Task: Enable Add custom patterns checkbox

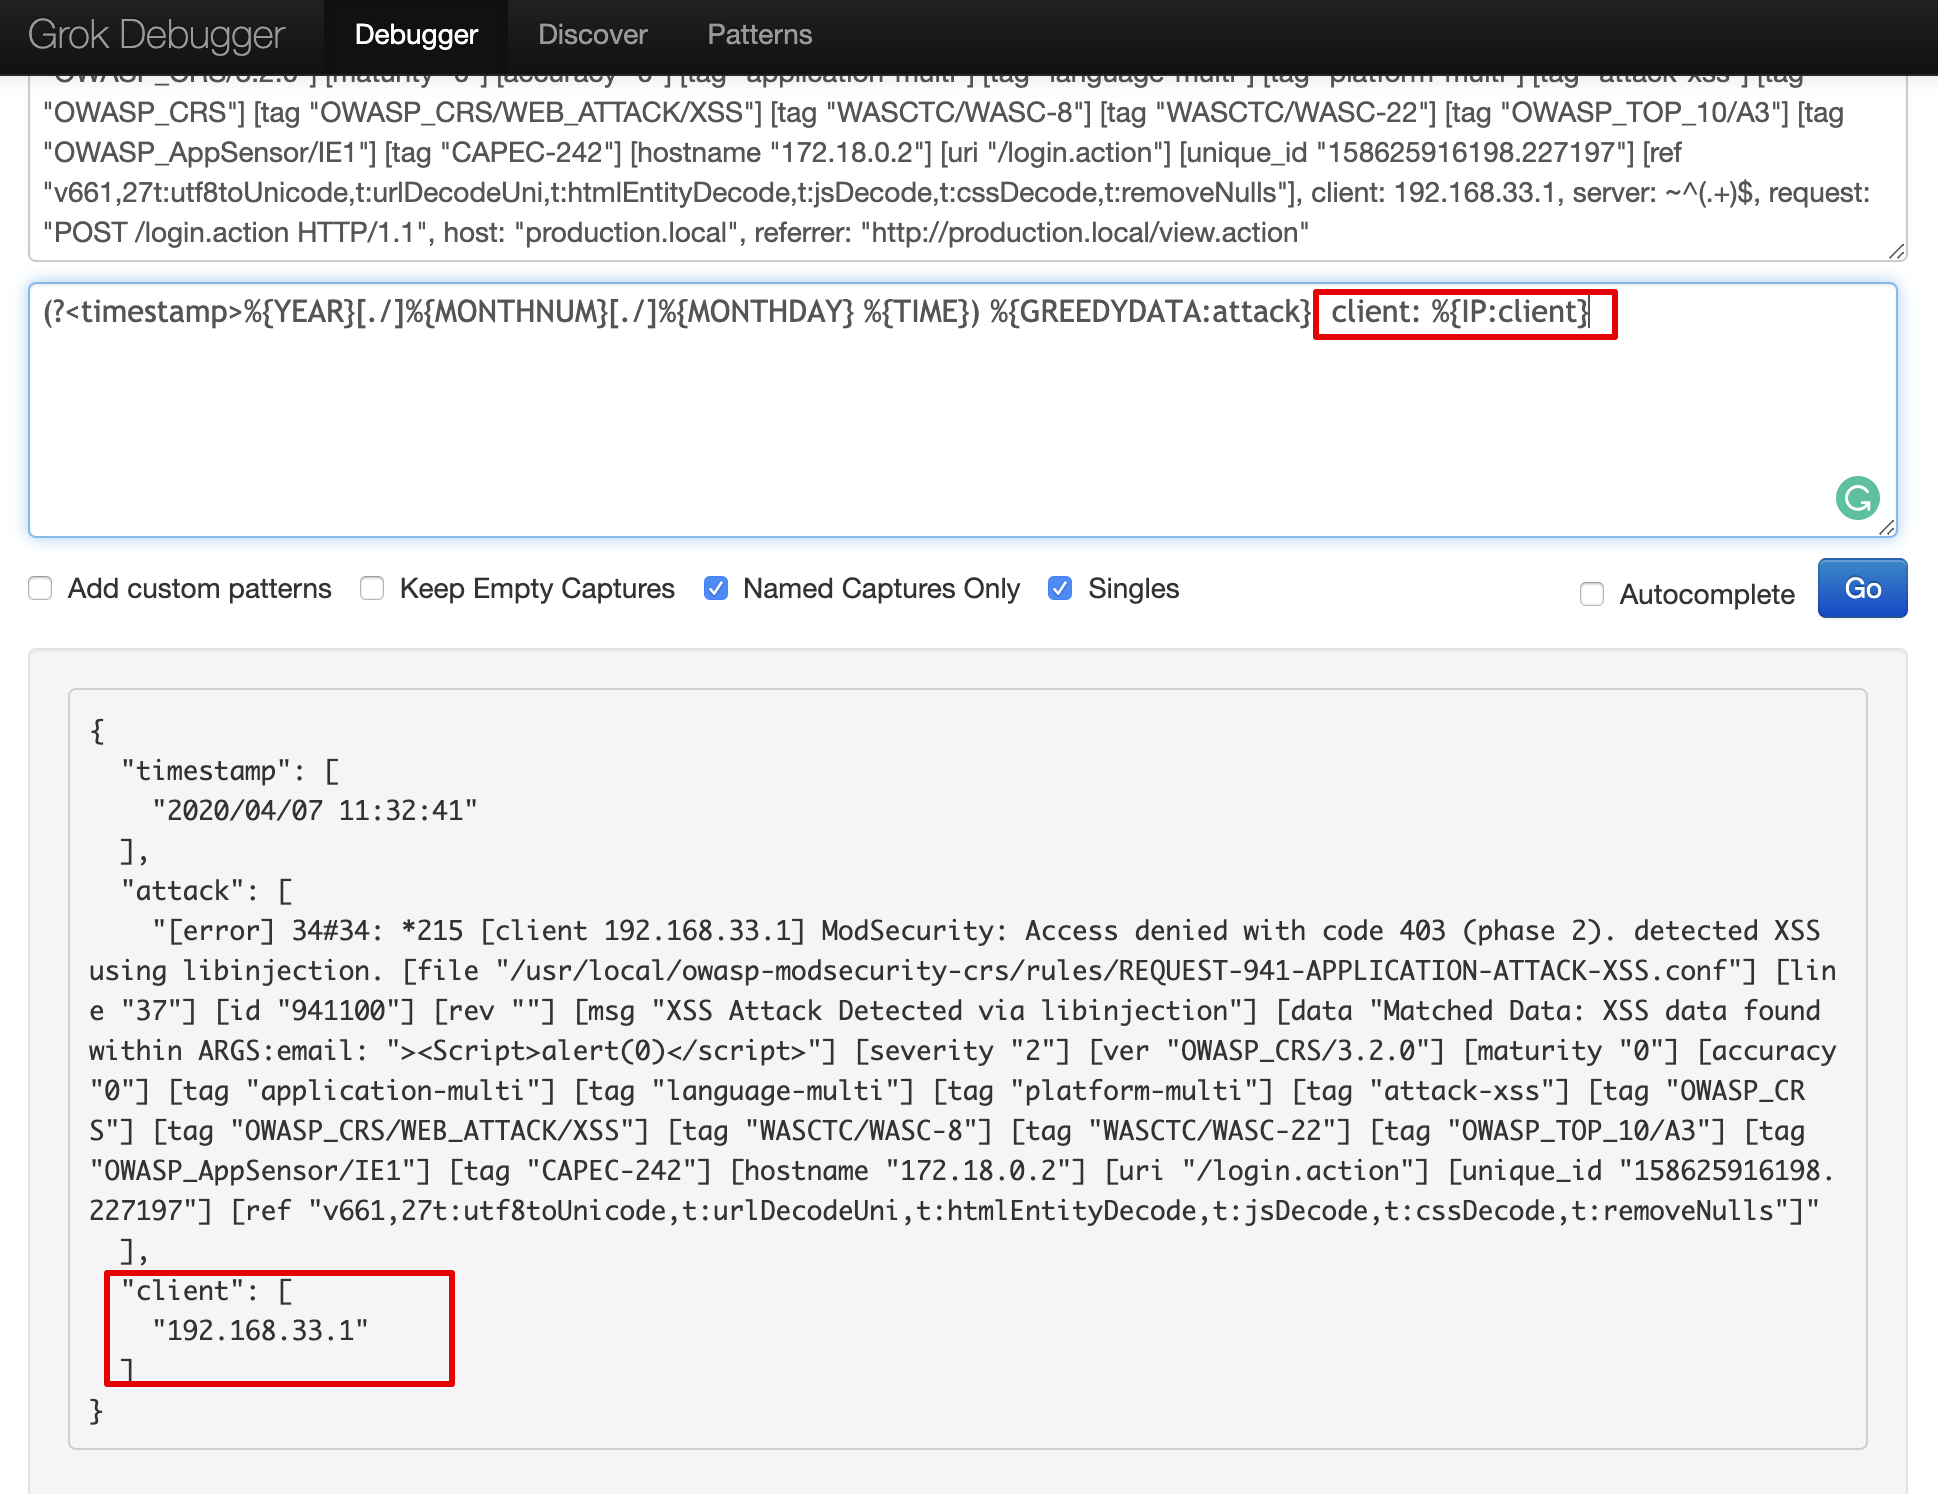Action: 40,588
